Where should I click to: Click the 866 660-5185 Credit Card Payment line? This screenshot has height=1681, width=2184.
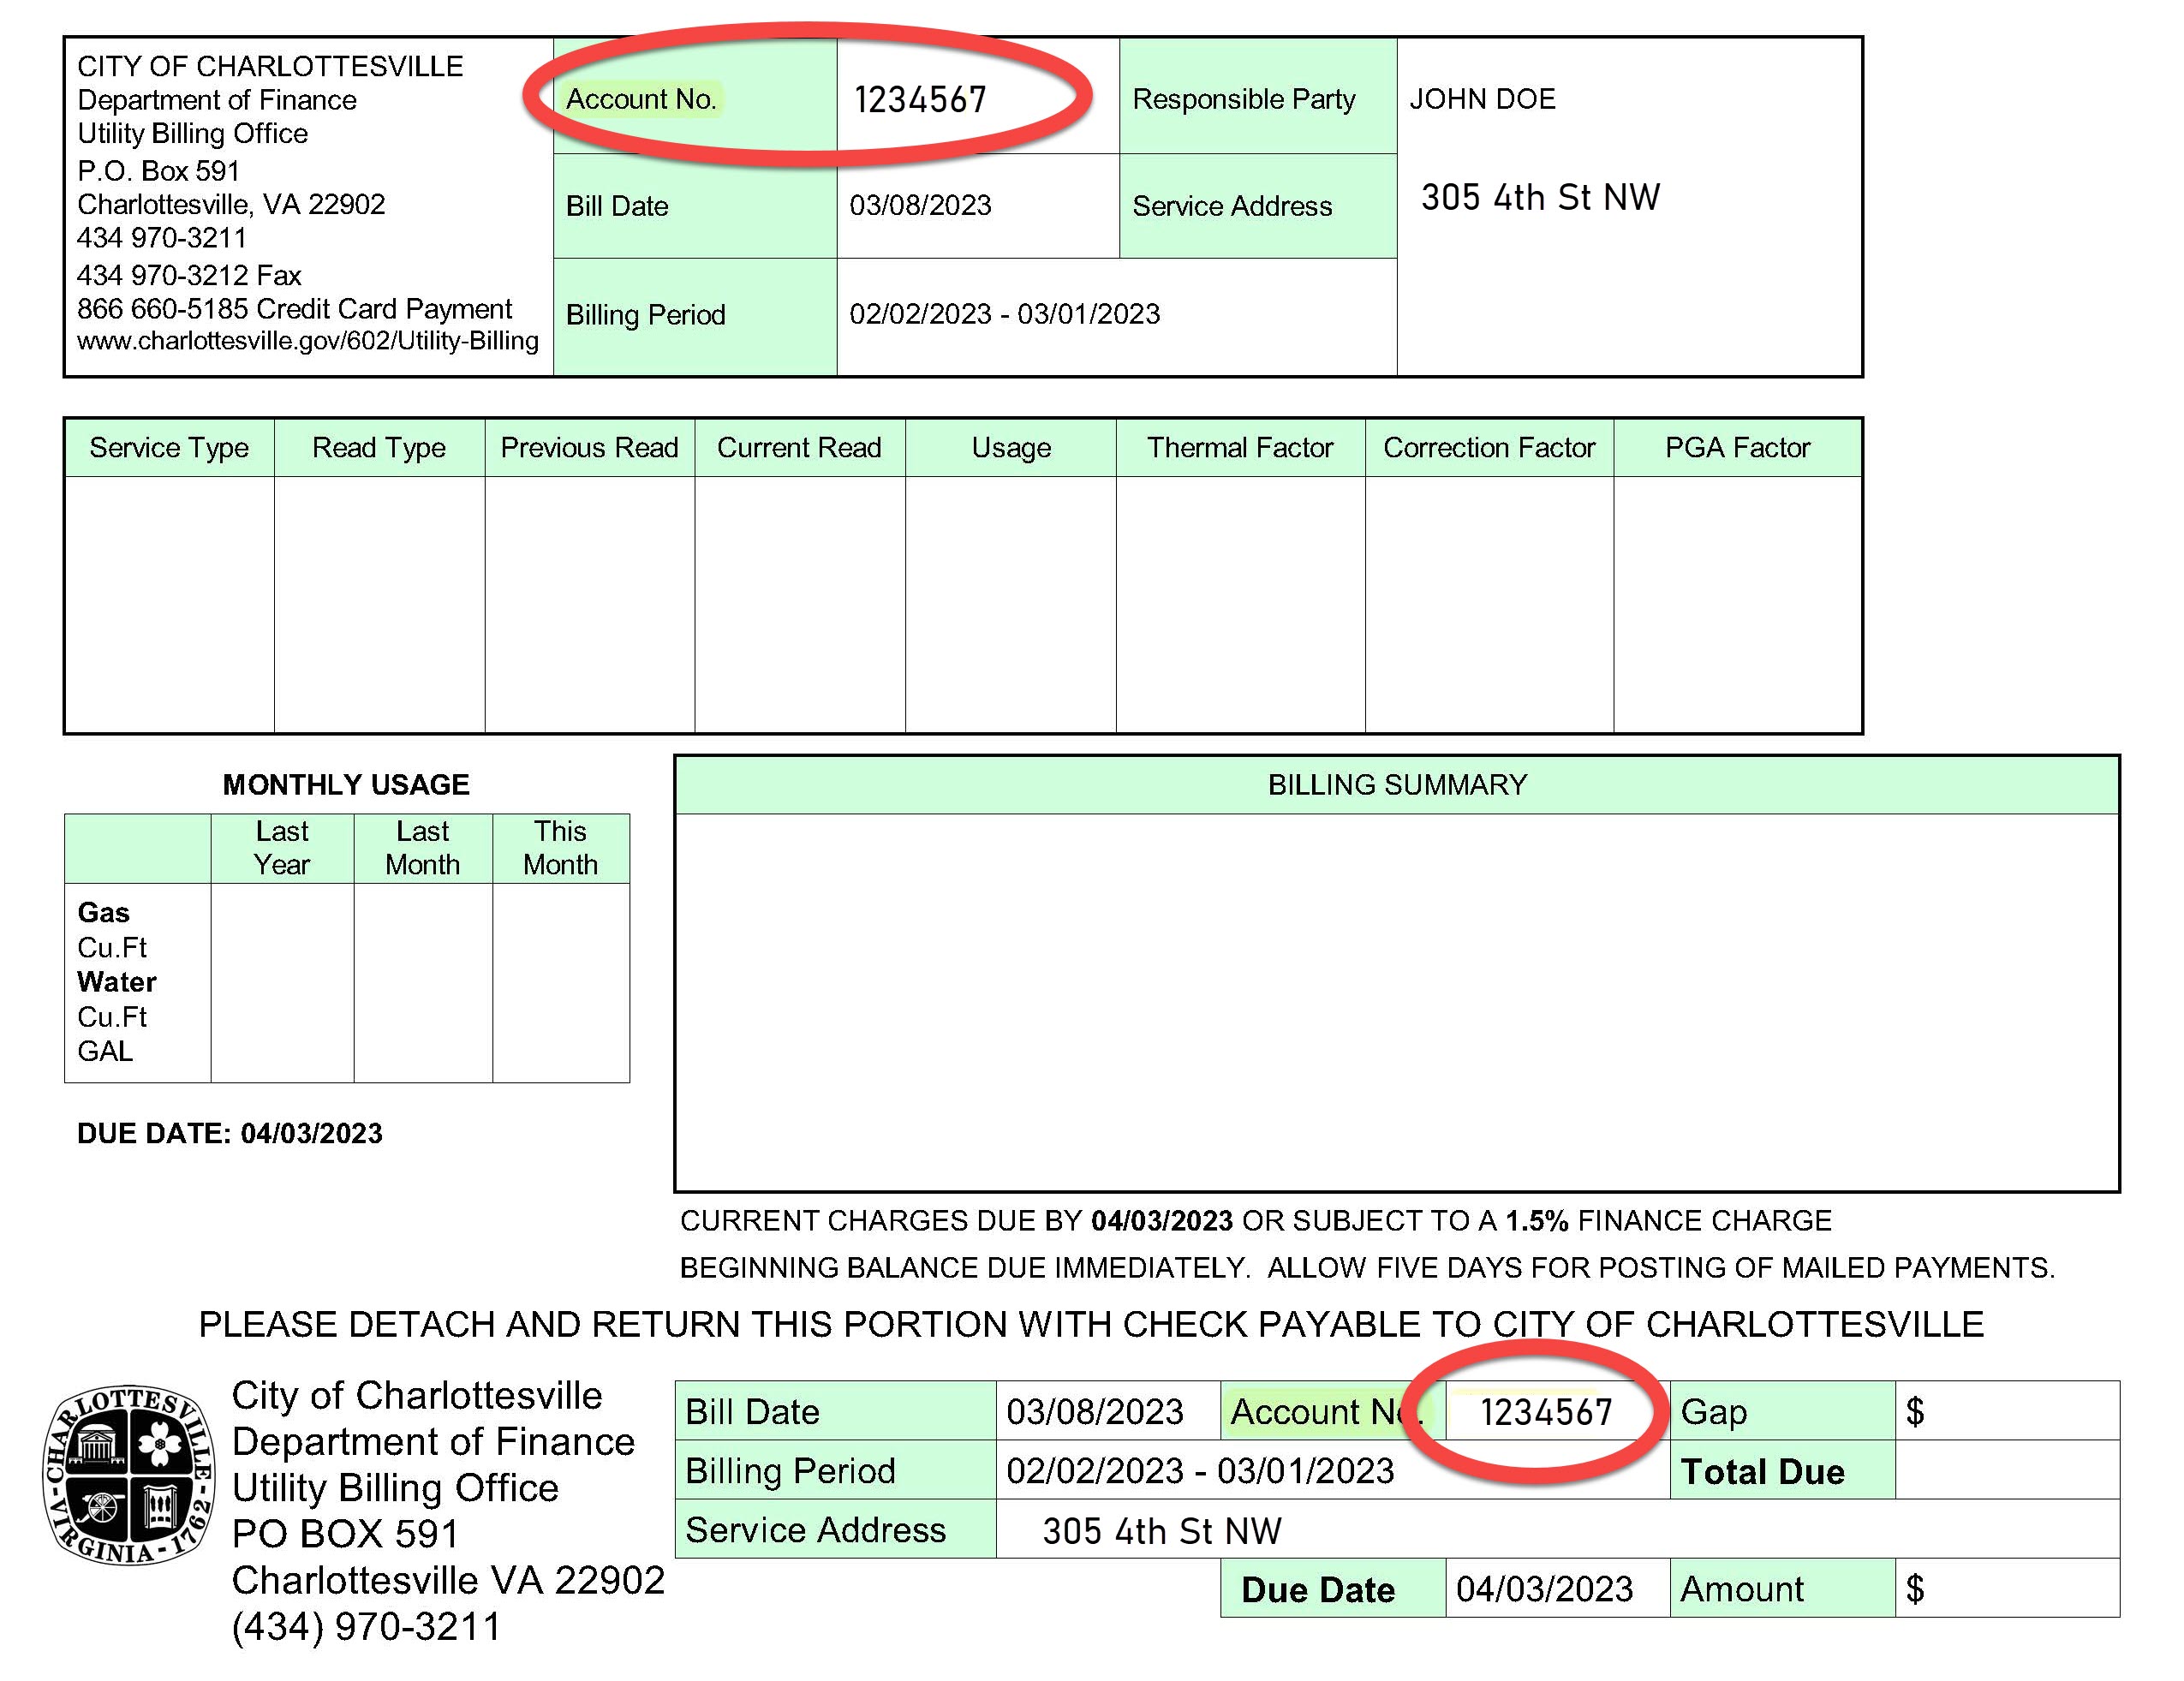pyautogui.click(x=295, y=308)
